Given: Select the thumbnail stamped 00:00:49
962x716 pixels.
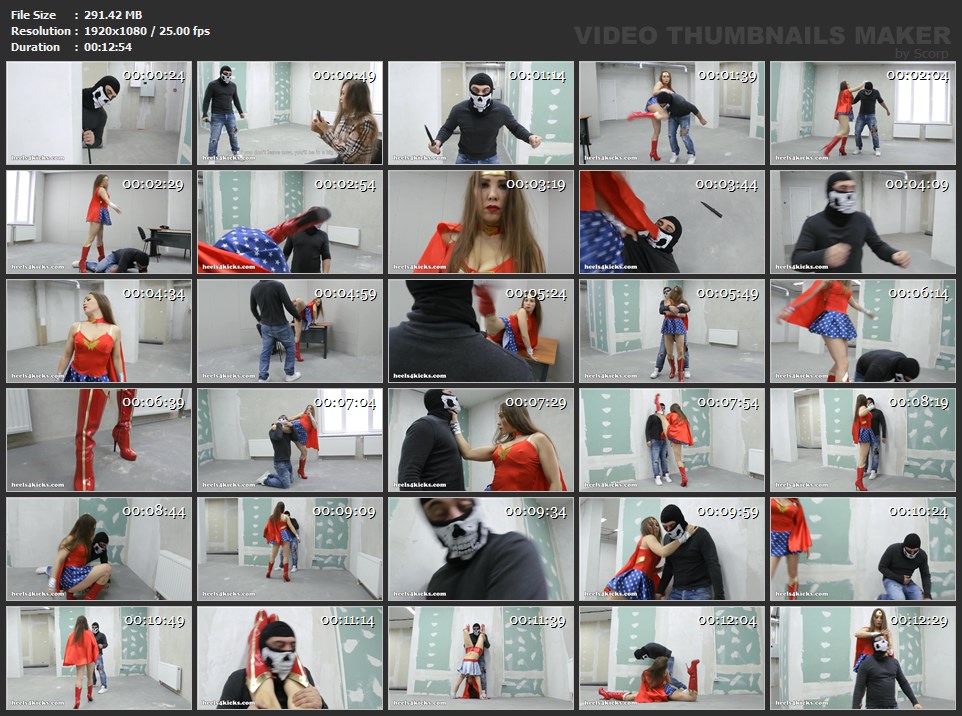Looking at the screenshot, I should [290, 113].
